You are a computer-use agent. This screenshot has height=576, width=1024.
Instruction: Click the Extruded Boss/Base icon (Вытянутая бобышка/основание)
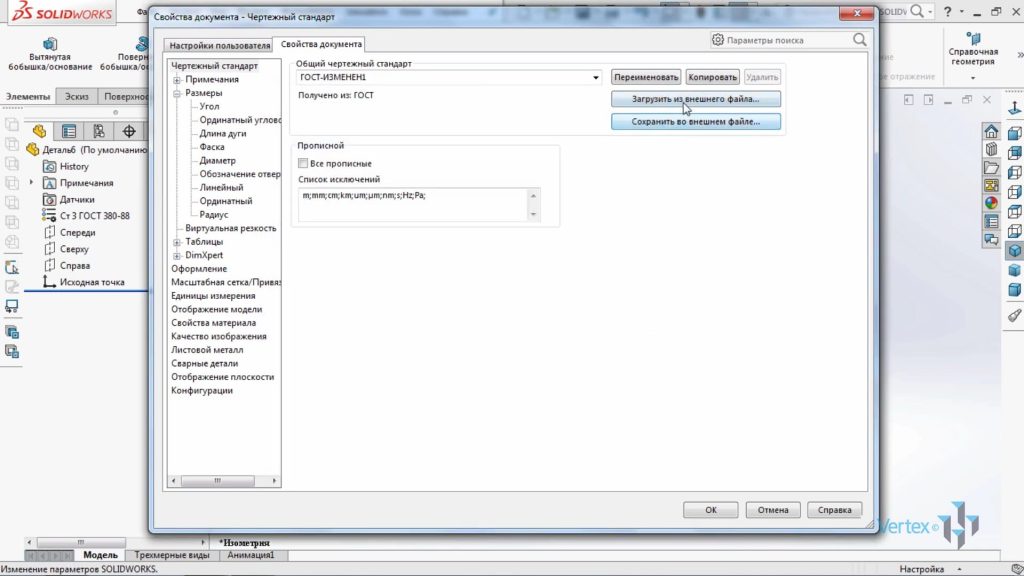coord(50,44)
